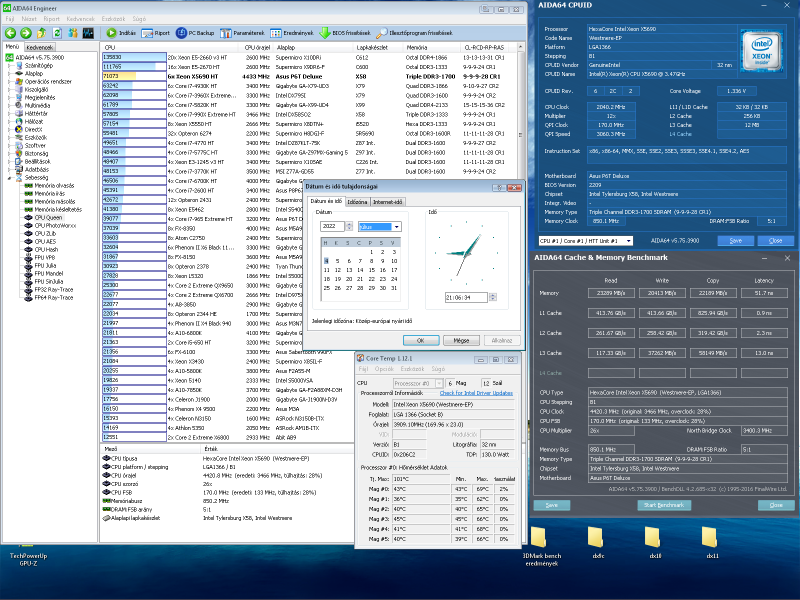800x600 pixels.
Task: Expand the Háttértár tree node
Action: coord(9,114)
